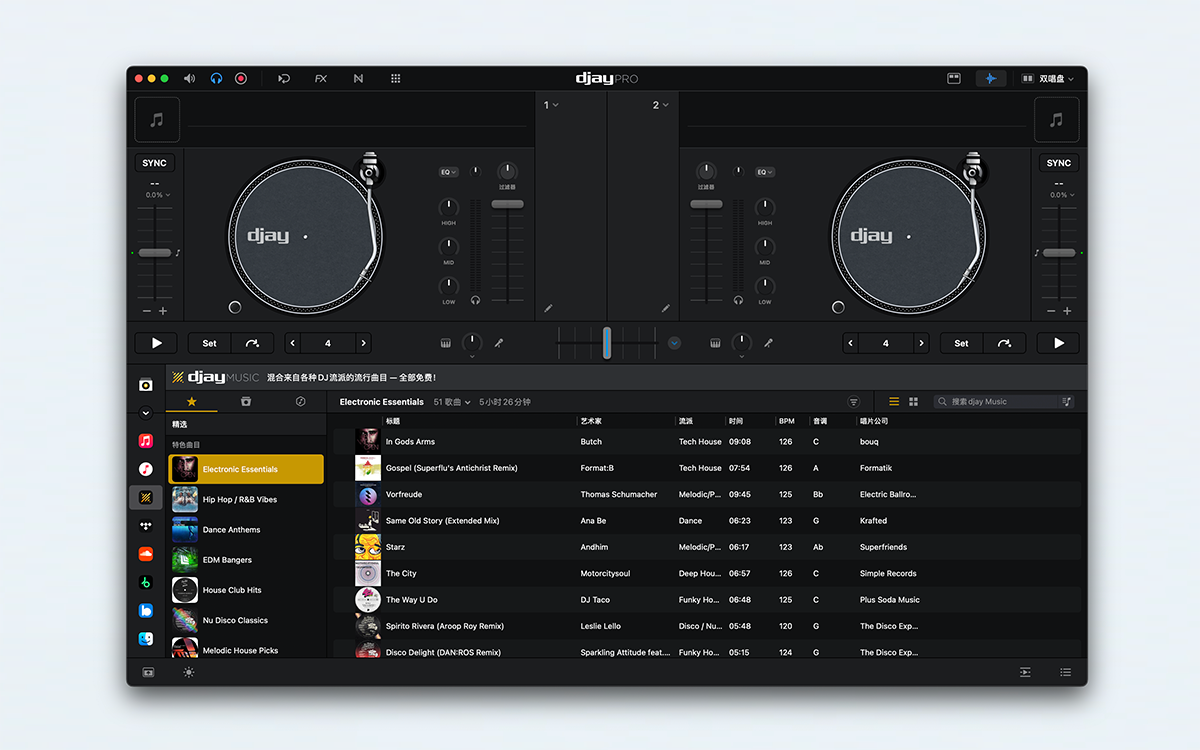
Task: Click the right deck microphone icon
Action: (769, 343)
